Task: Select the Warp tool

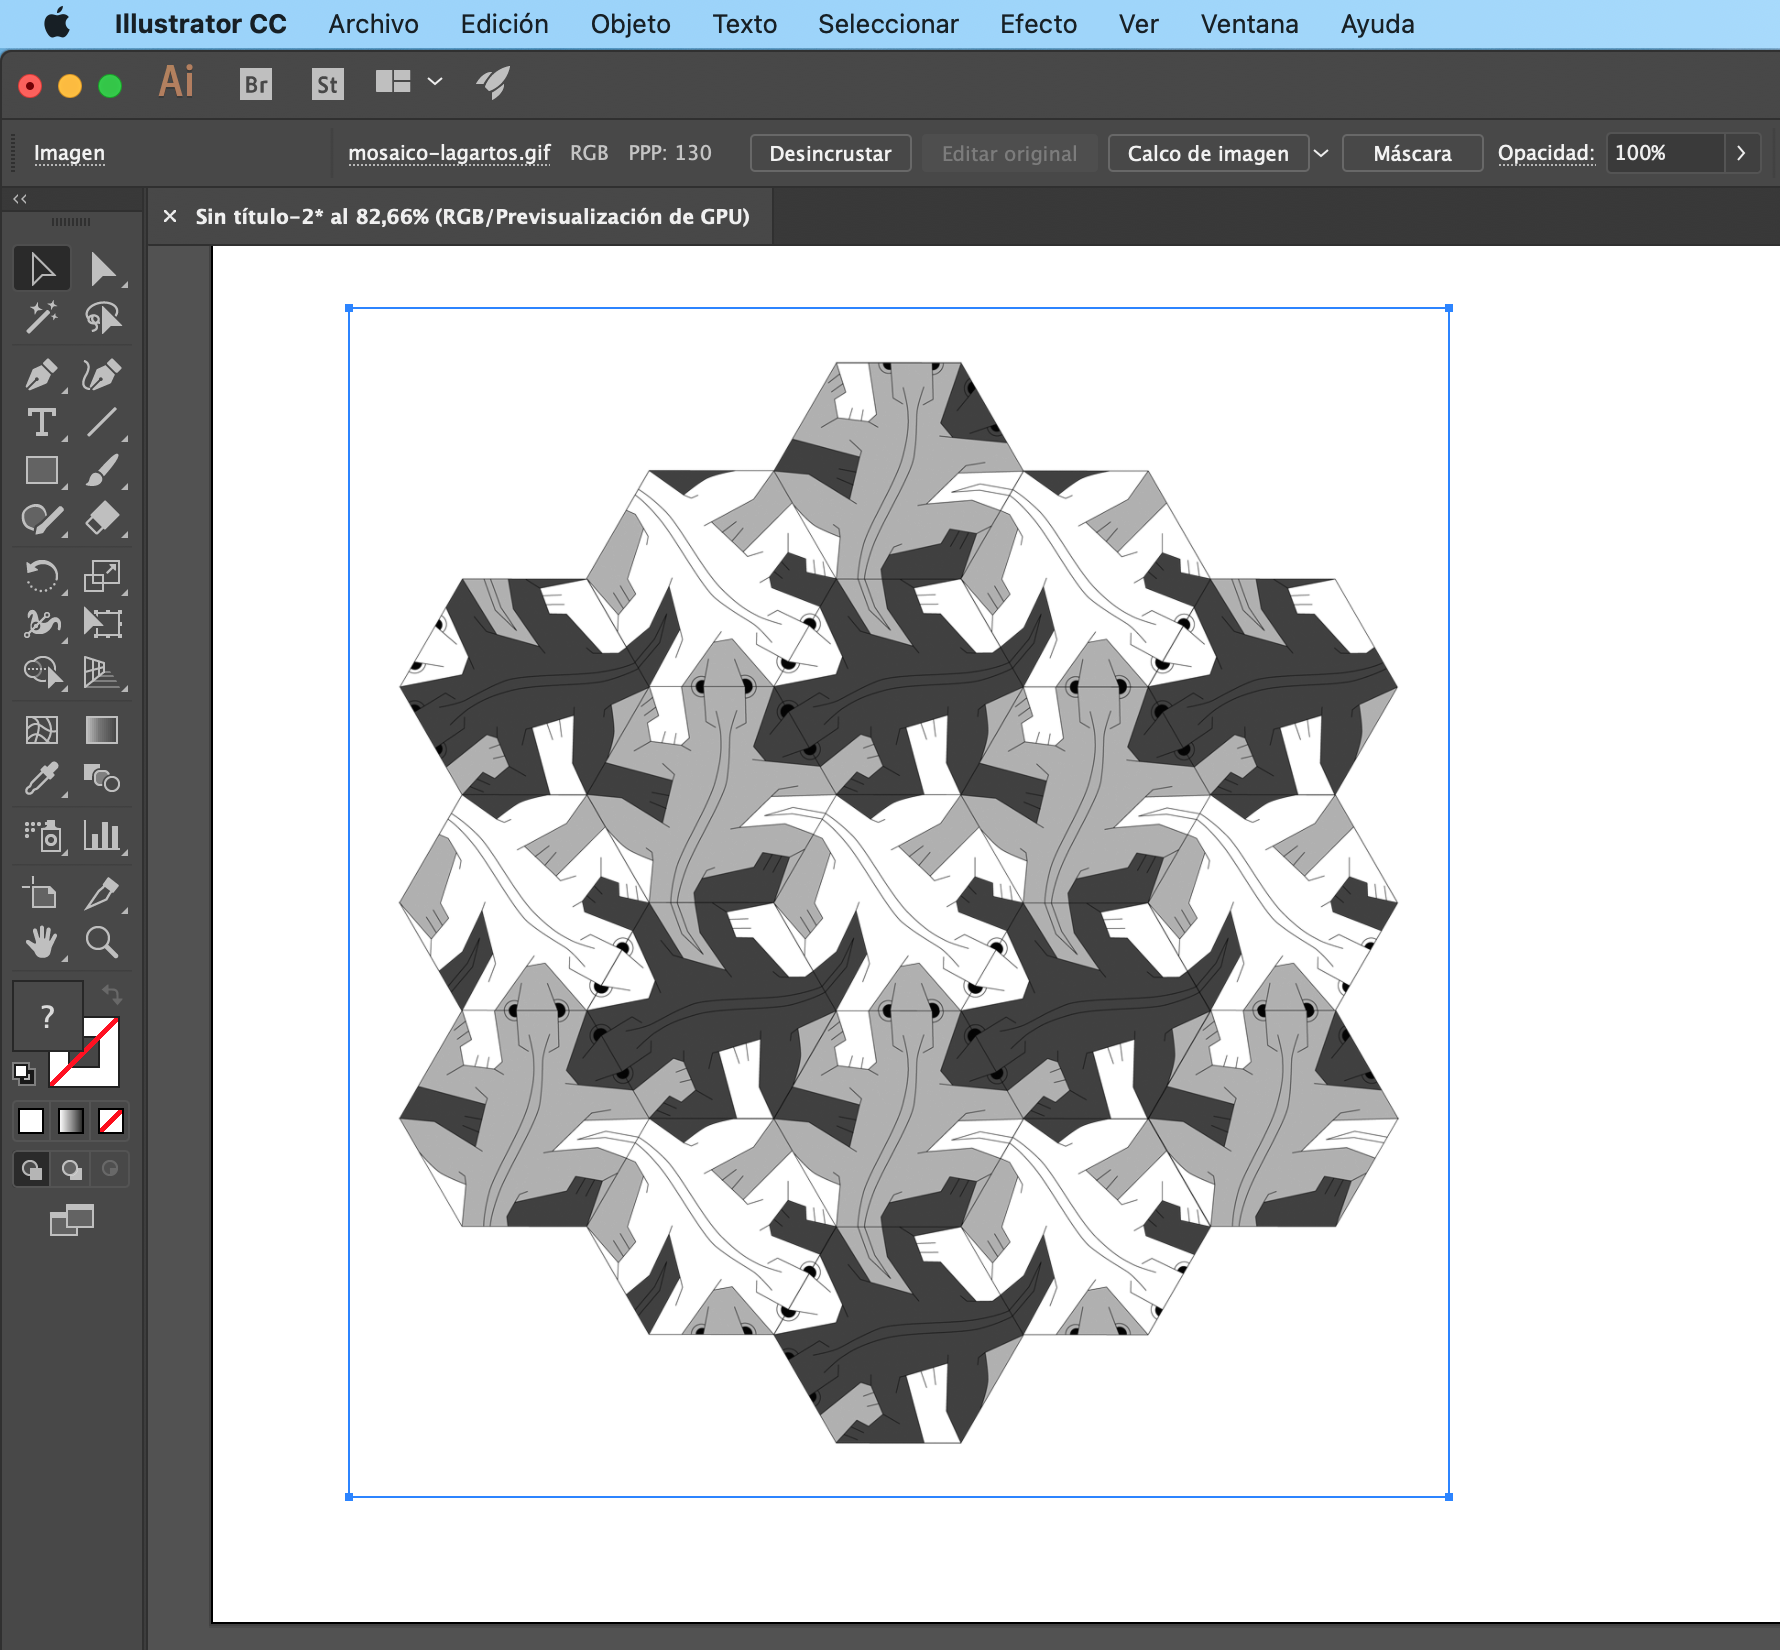Action: click(42, 624)
